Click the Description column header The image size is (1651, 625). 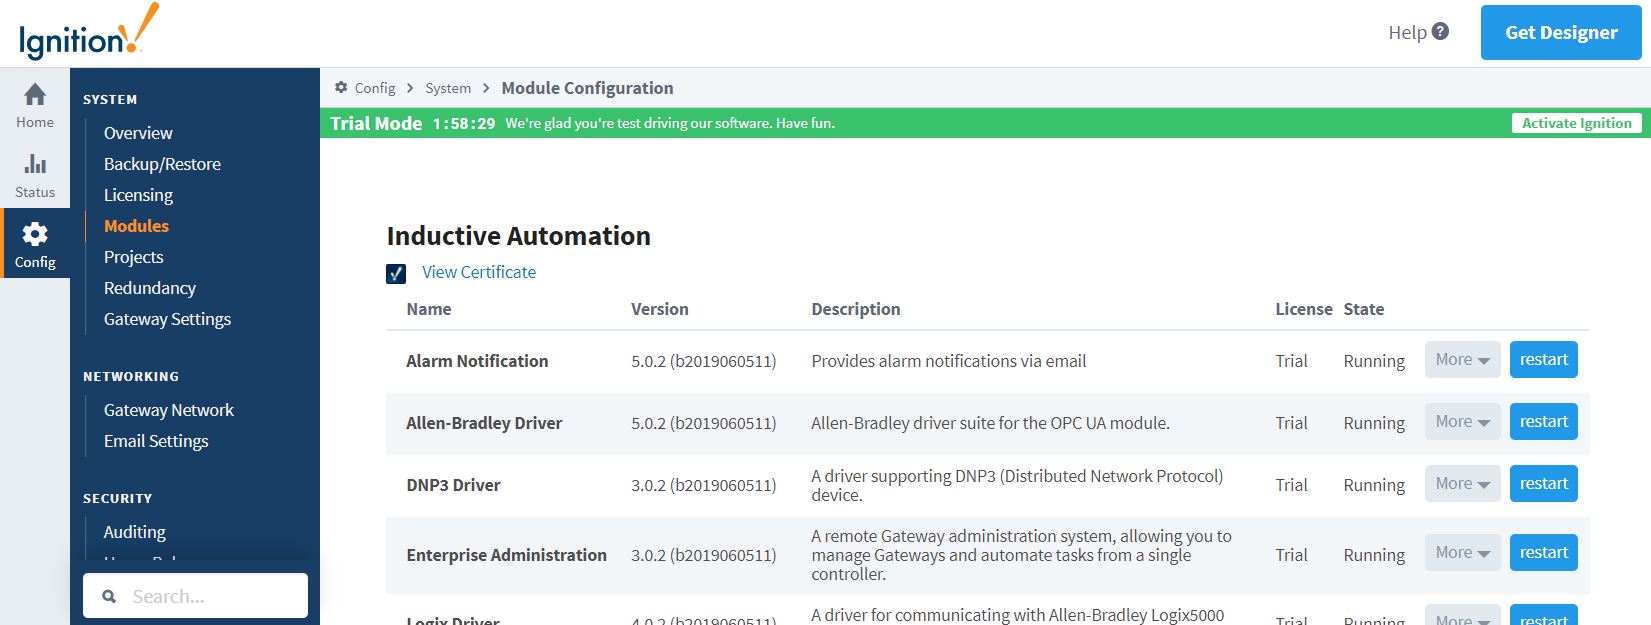(x=856, y=309)
